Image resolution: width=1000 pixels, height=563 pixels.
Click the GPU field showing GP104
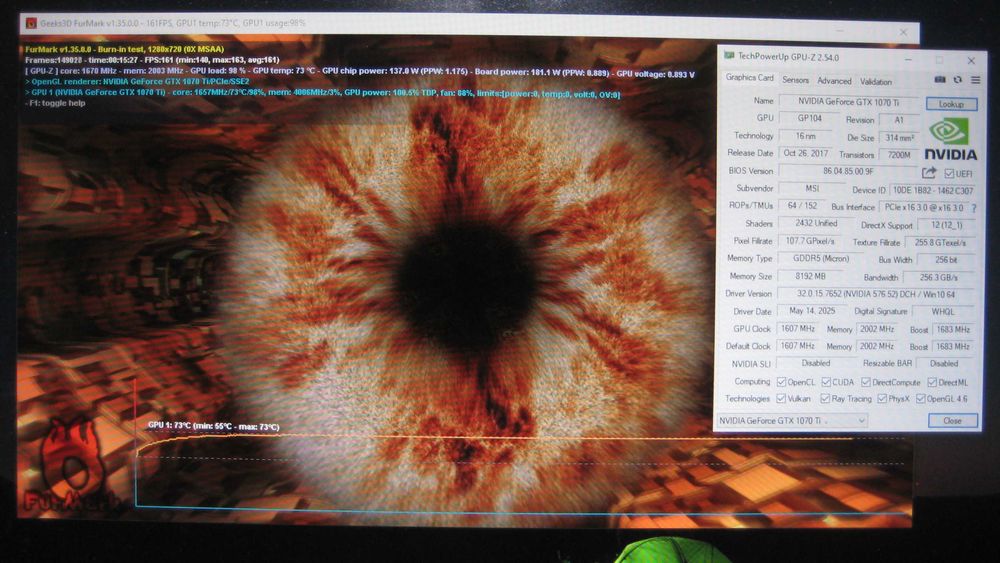[809, 118]
